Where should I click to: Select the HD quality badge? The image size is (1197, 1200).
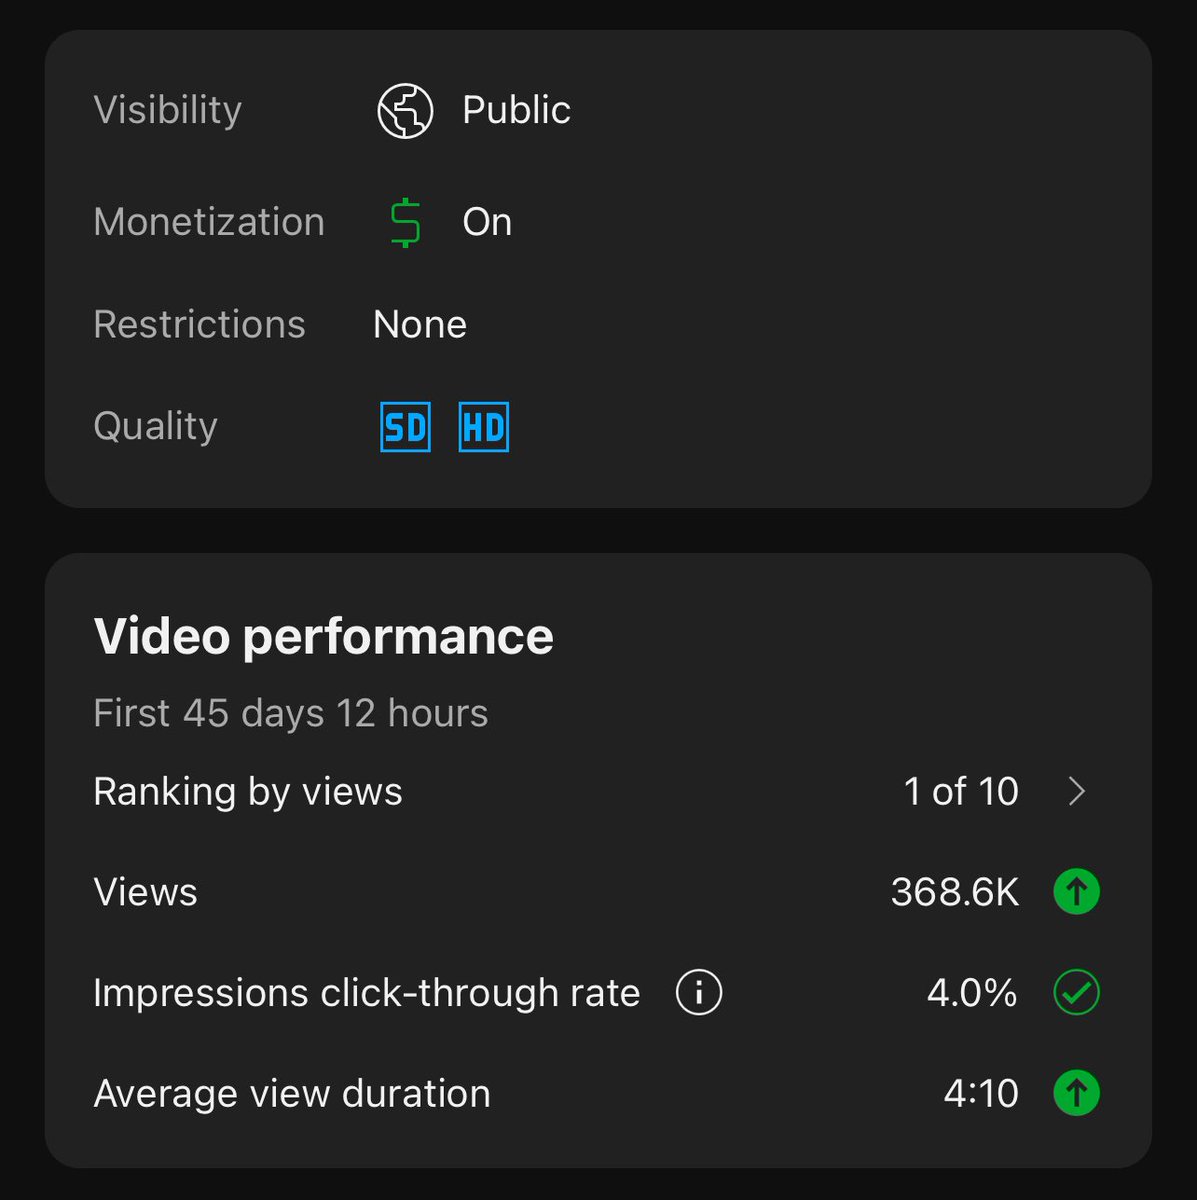tap(484, 427)
